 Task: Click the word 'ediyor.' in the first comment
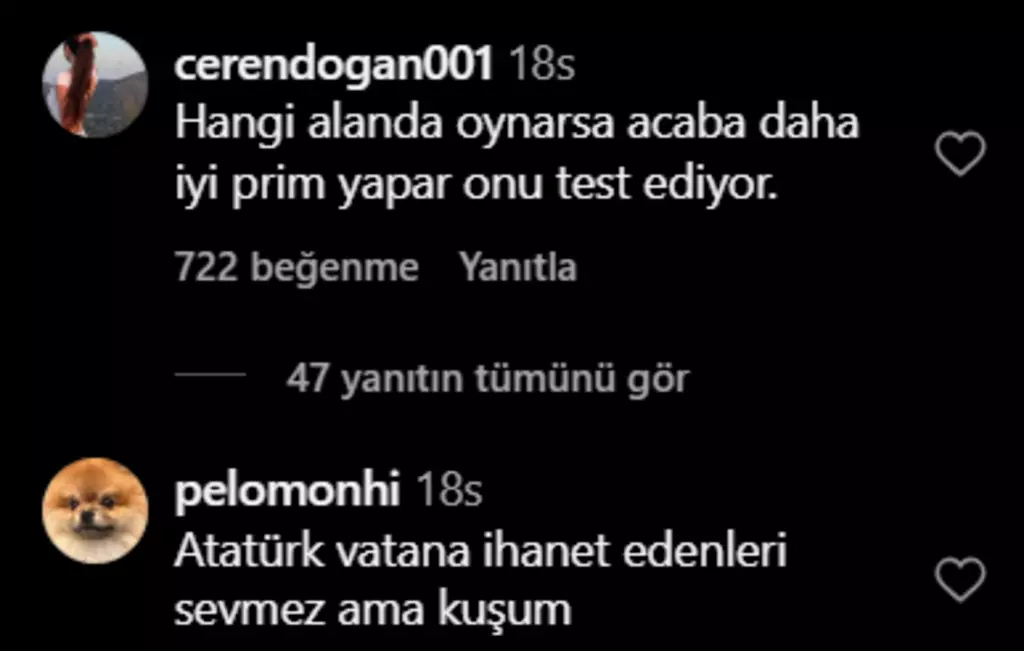[x=711, y=185]
